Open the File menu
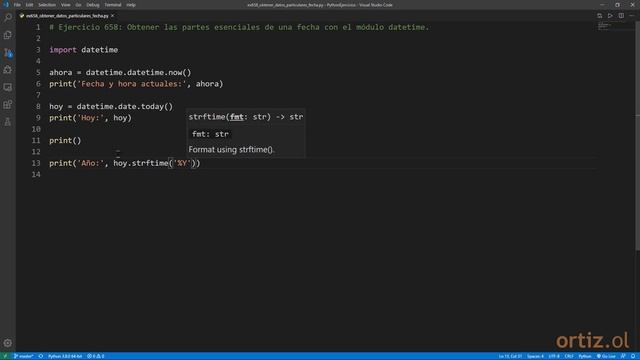This screenshot has width=640, height=360. 17,5
